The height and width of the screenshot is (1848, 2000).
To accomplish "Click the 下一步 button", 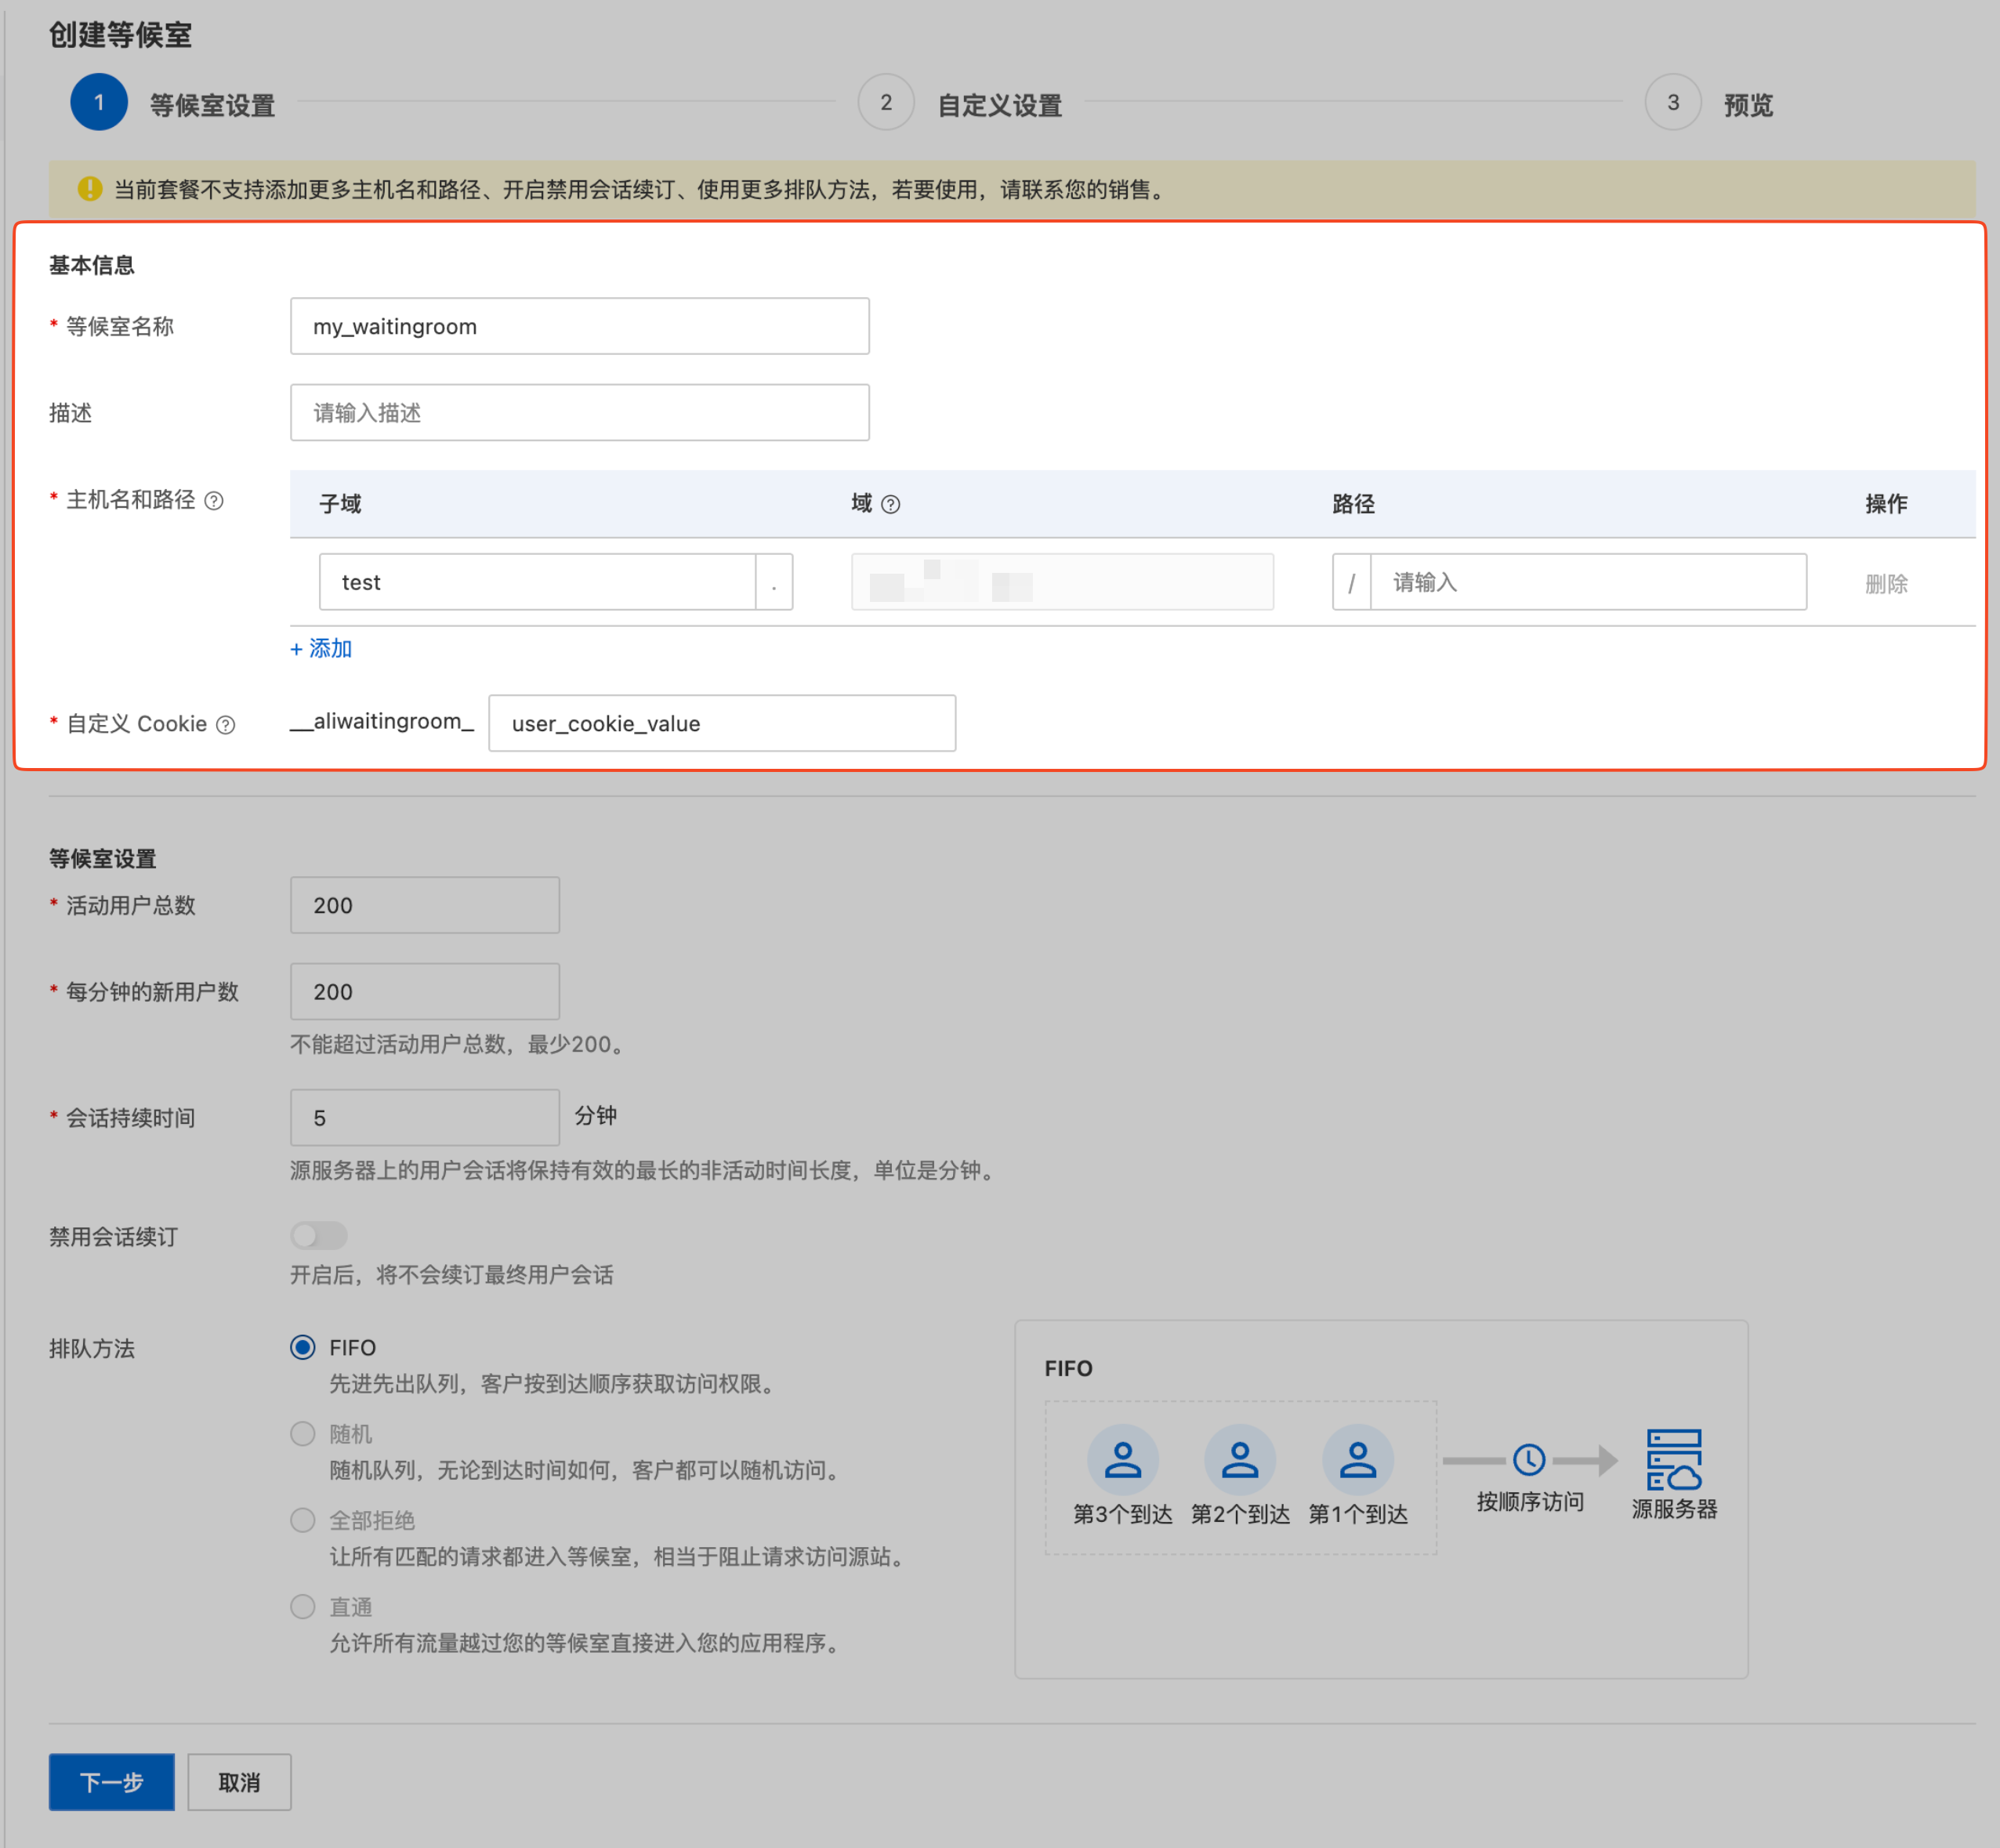I will [x=111, y=1781].
